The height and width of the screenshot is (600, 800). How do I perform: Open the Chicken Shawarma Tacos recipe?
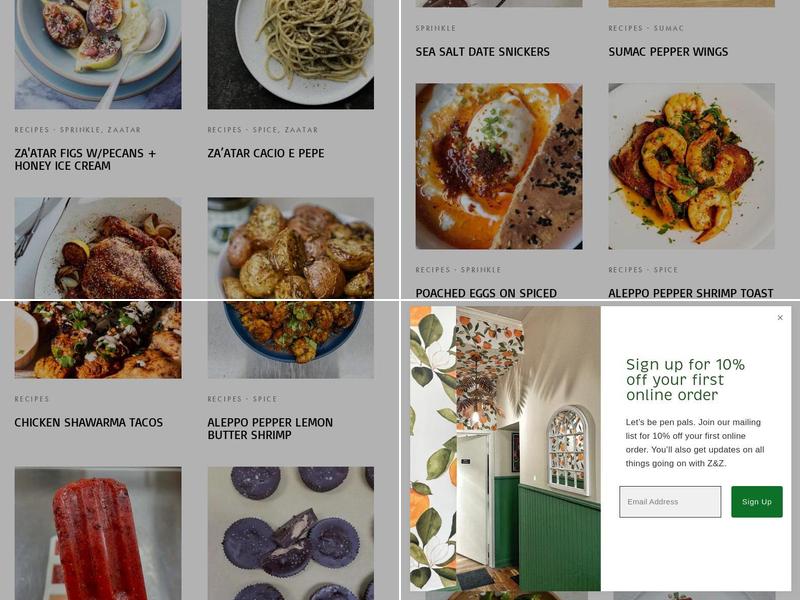tap(89, 422)
